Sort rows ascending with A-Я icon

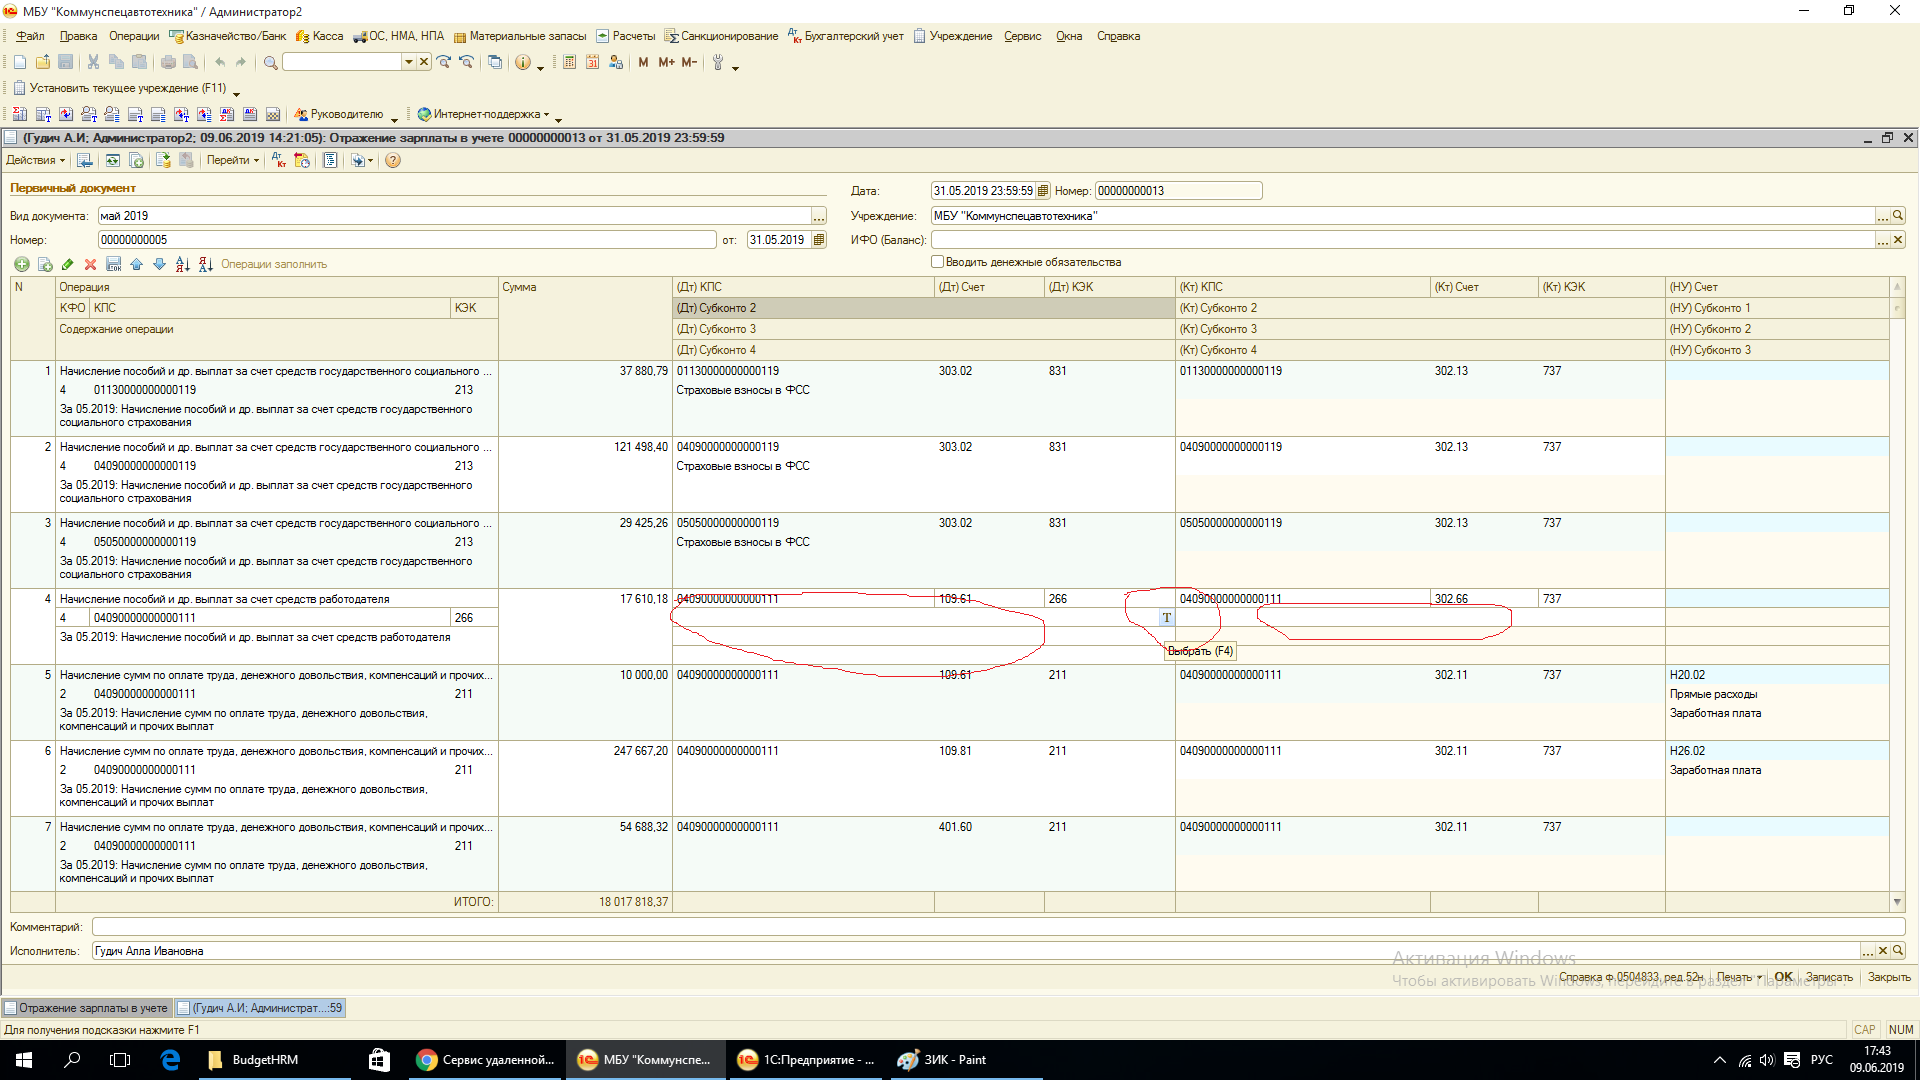click(182, 264)
